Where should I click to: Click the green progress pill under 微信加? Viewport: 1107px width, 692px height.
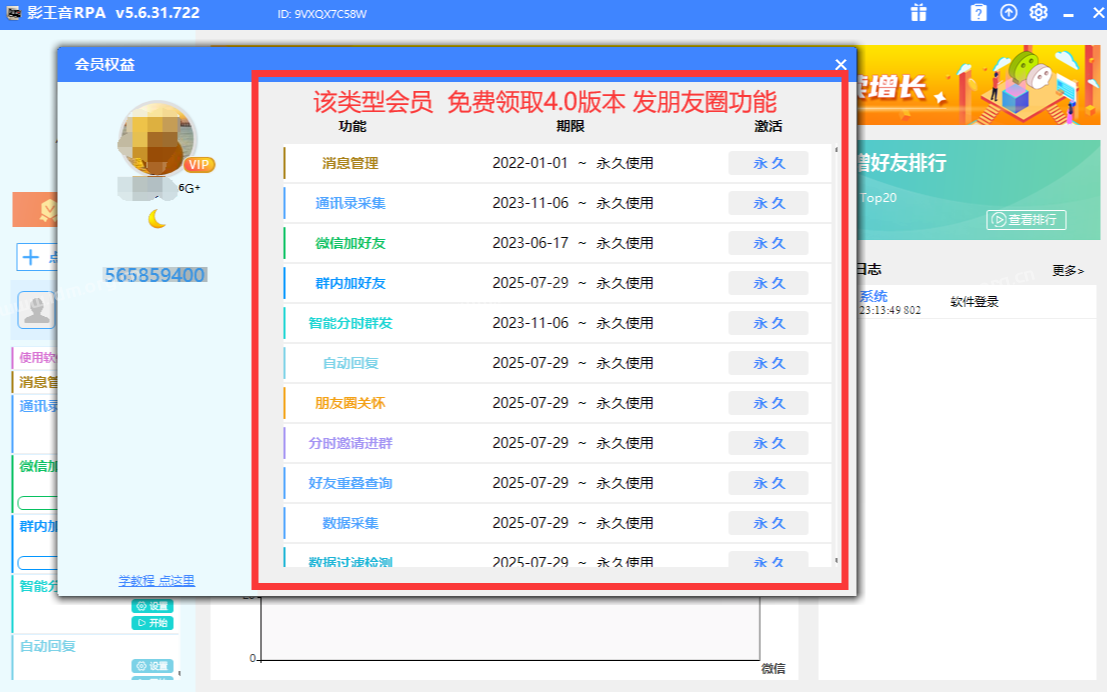coord(37,503)
